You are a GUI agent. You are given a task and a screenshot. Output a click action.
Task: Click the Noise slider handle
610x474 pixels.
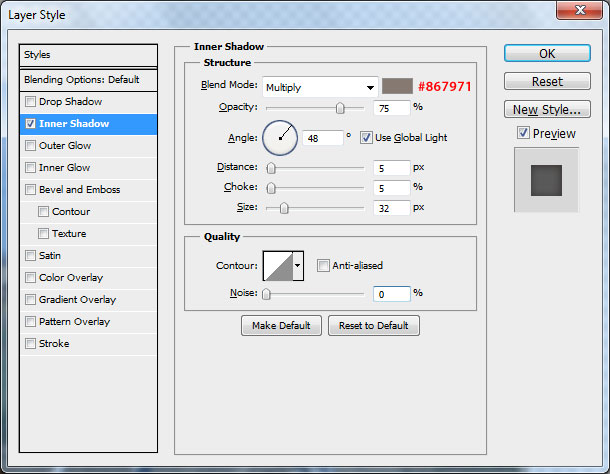coord(266,294)
